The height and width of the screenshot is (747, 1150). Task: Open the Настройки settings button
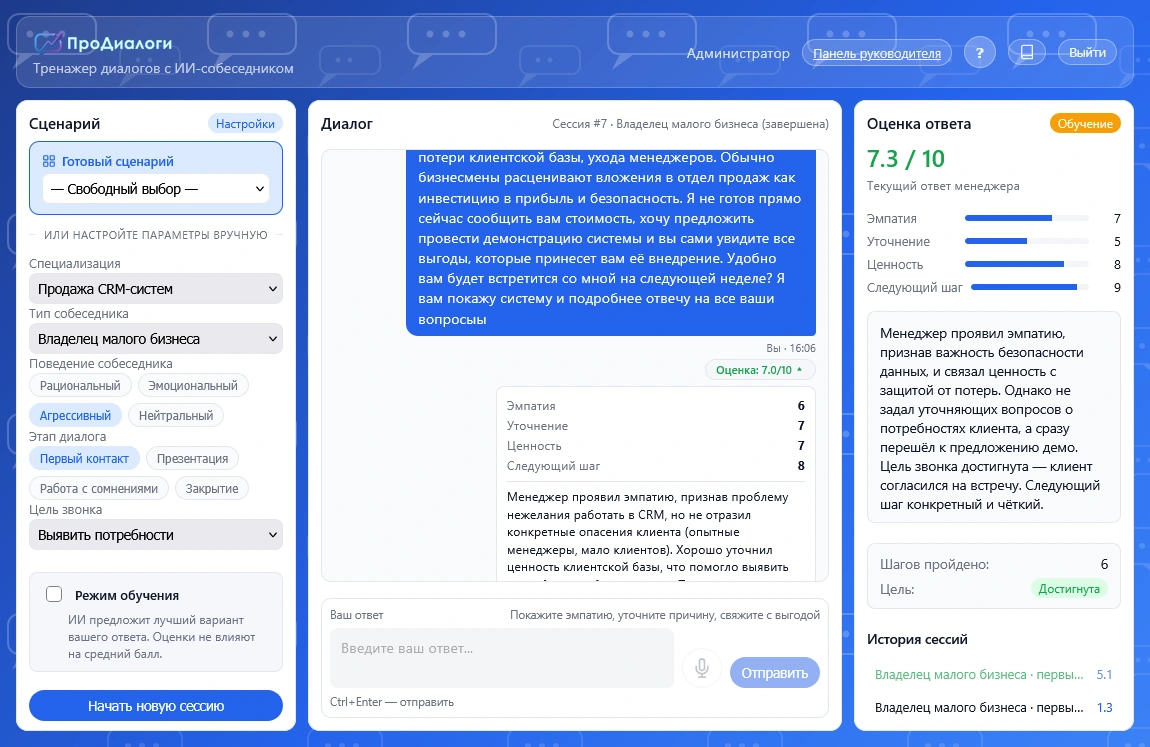point(245,124)
